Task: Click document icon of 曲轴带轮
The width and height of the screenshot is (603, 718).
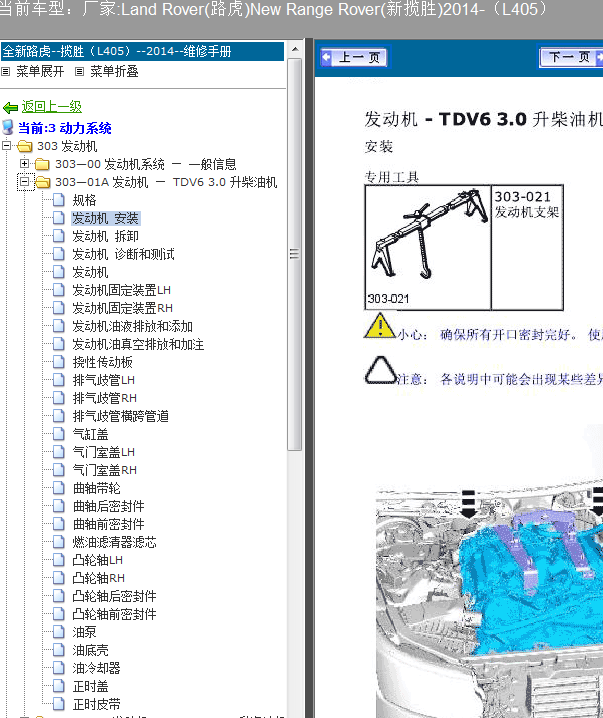Action: pos(58,488)
